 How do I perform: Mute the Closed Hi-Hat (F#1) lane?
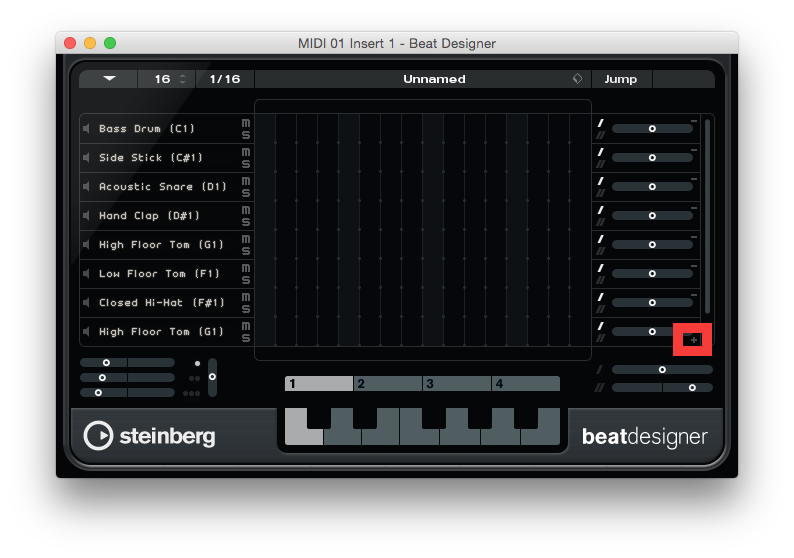coord(246,297)
